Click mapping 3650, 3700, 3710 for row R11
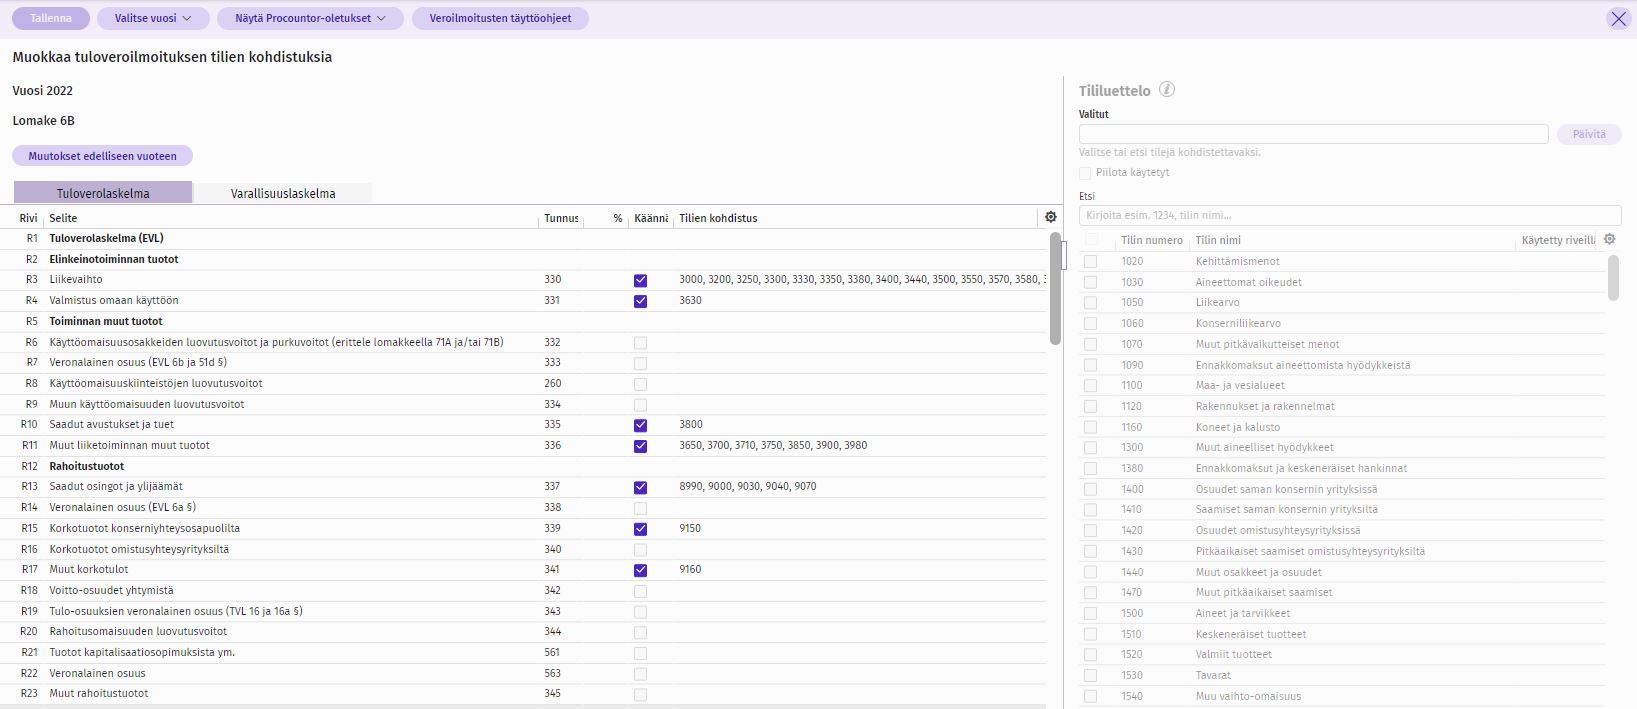Image resolution: width=1637 pixels, height=709 pixels. (x=773, y=445)
